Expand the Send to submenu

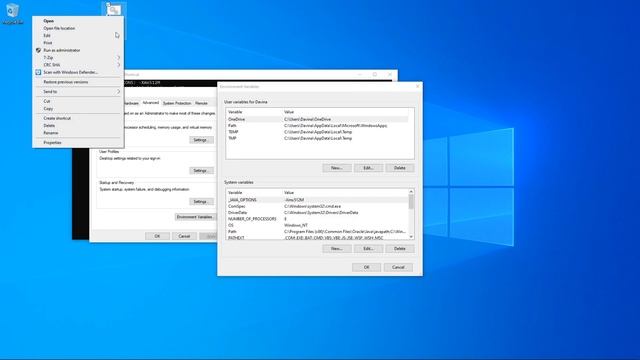(78, 92)
